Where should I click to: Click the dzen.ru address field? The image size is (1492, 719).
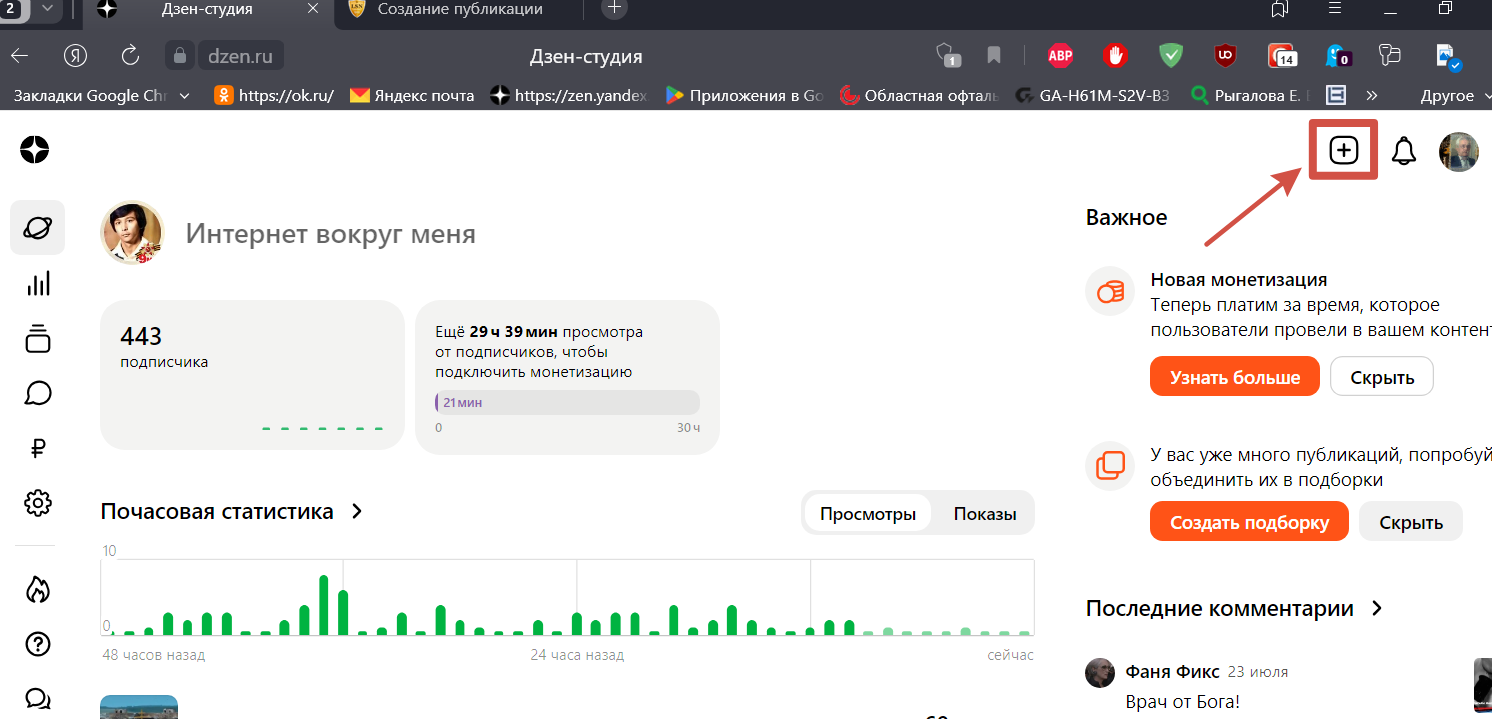pos(240,56)
